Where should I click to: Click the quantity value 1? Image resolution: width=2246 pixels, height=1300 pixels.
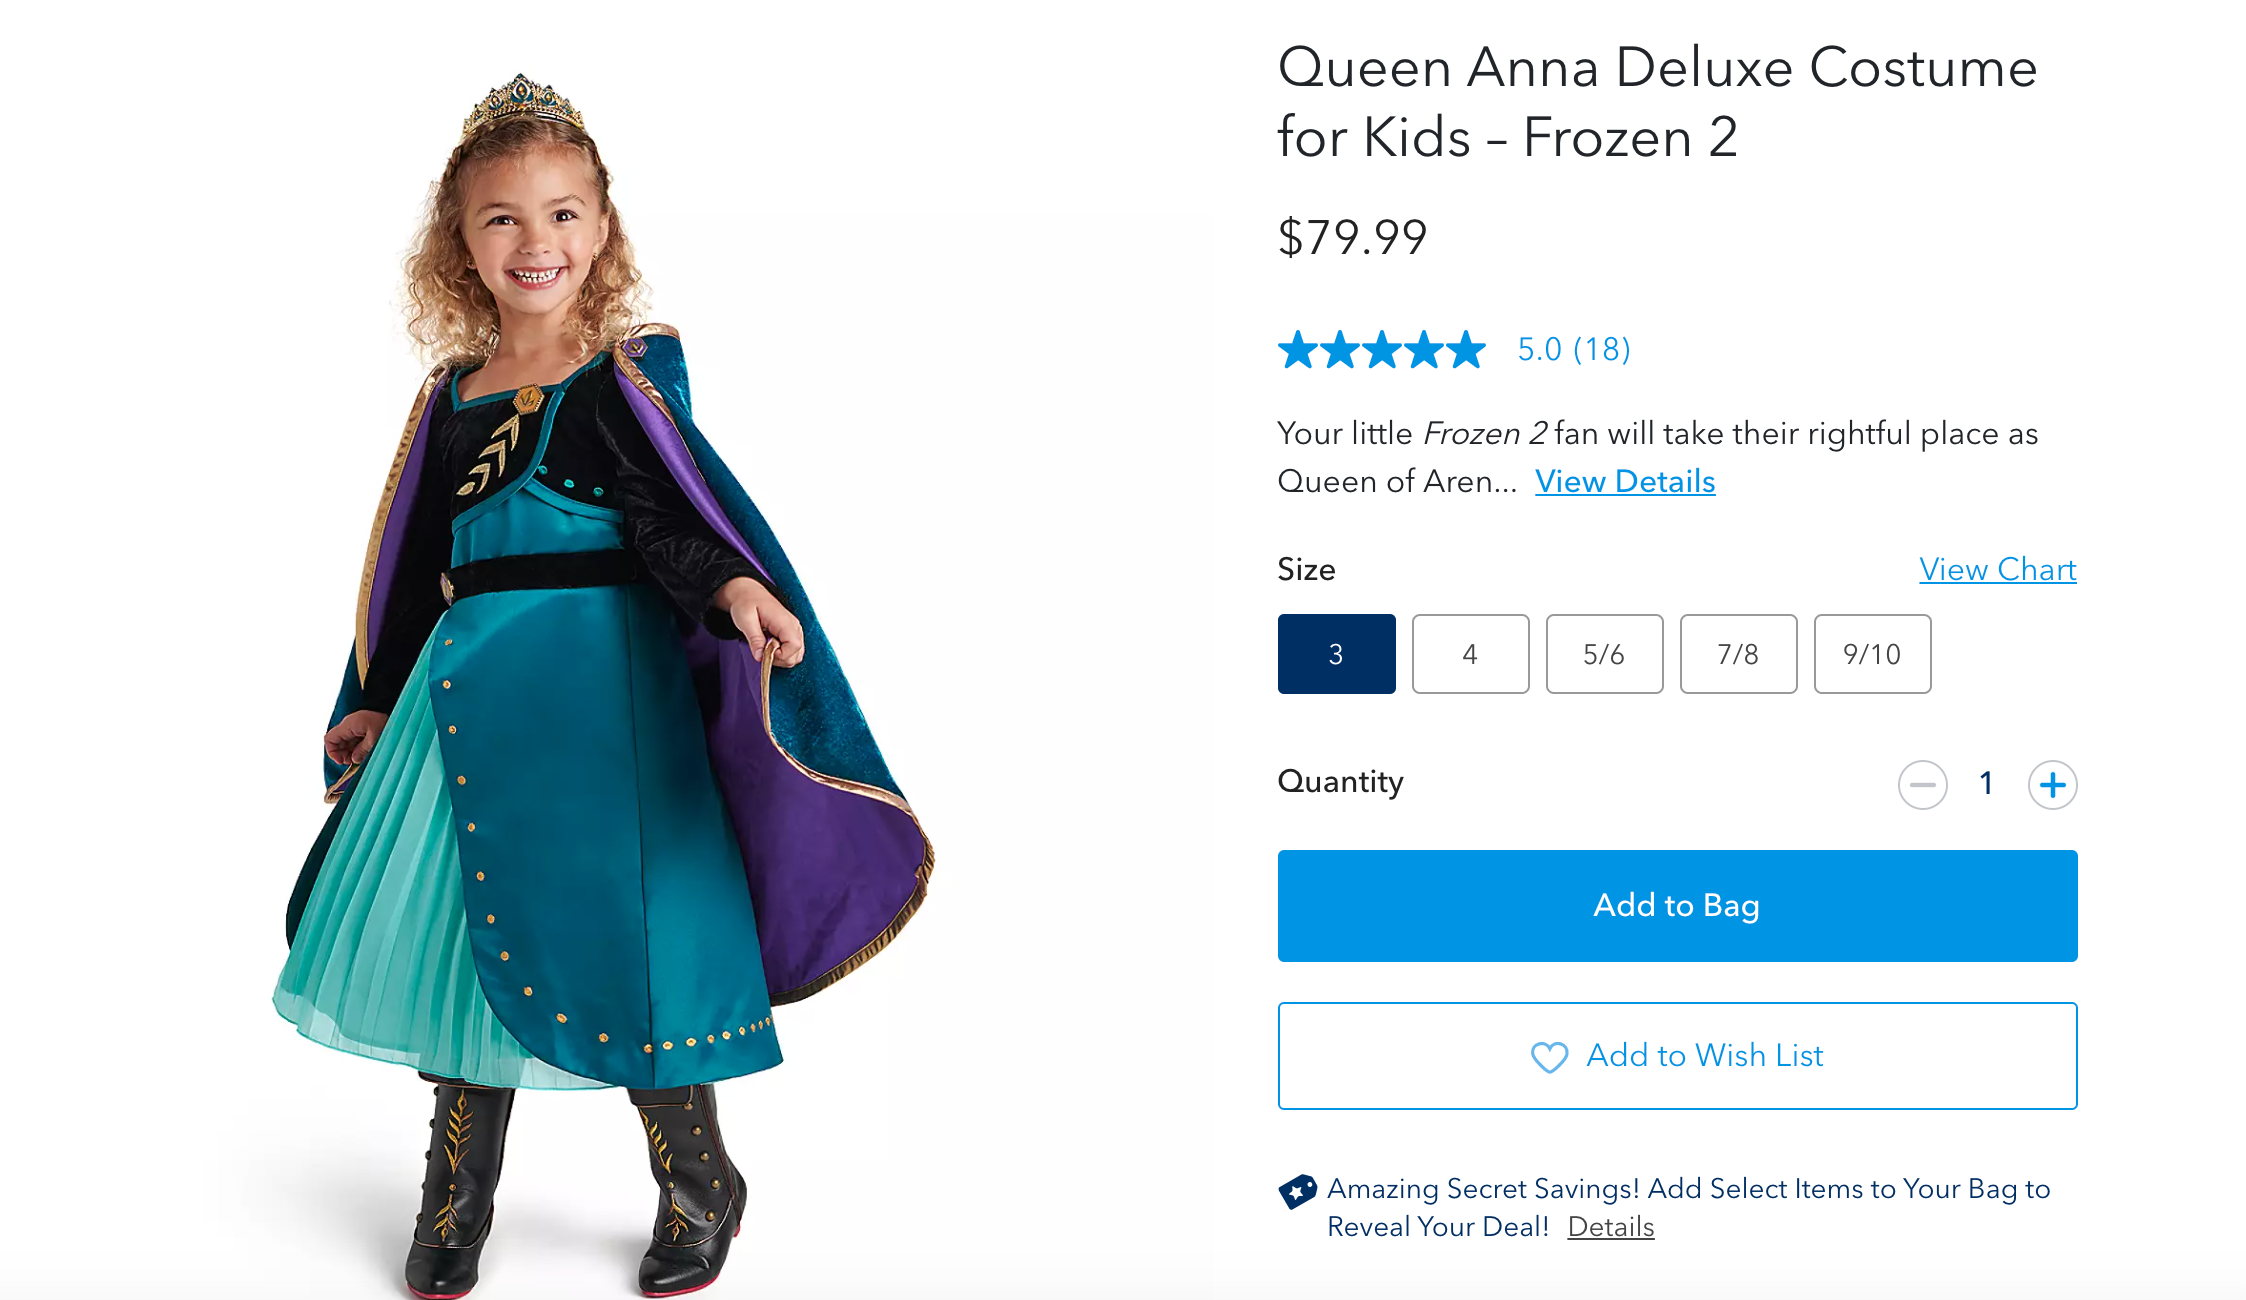pyautogui.click(x=1987, y=784)
